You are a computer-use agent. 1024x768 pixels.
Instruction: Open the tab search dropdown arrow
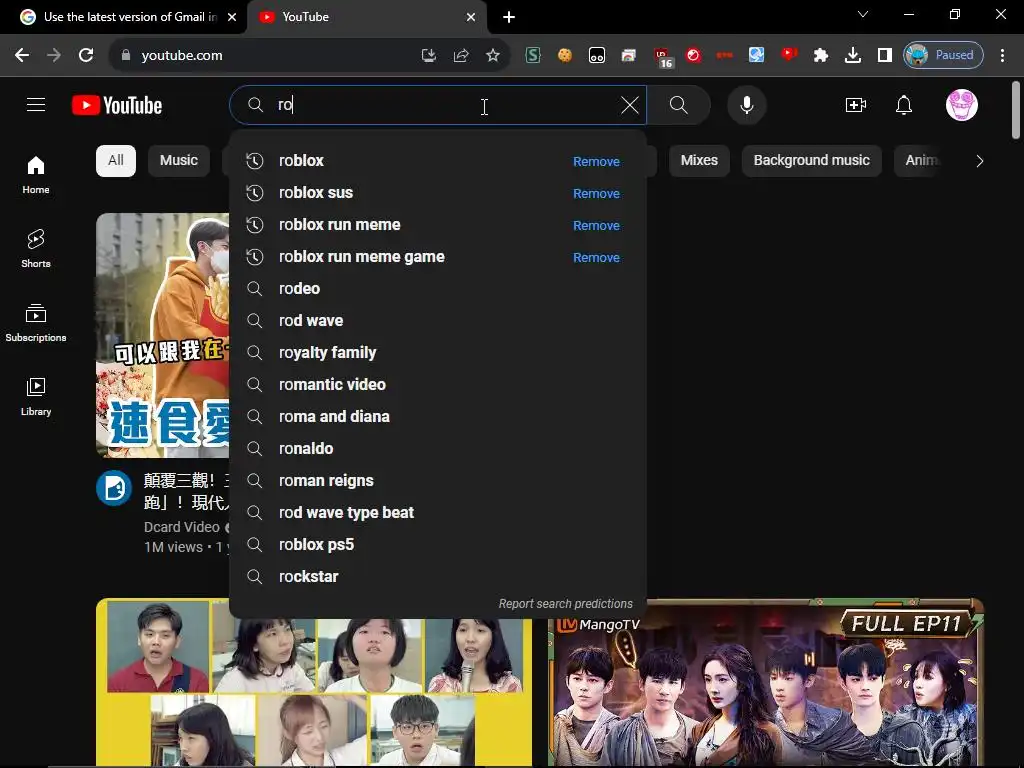(863, 14)
